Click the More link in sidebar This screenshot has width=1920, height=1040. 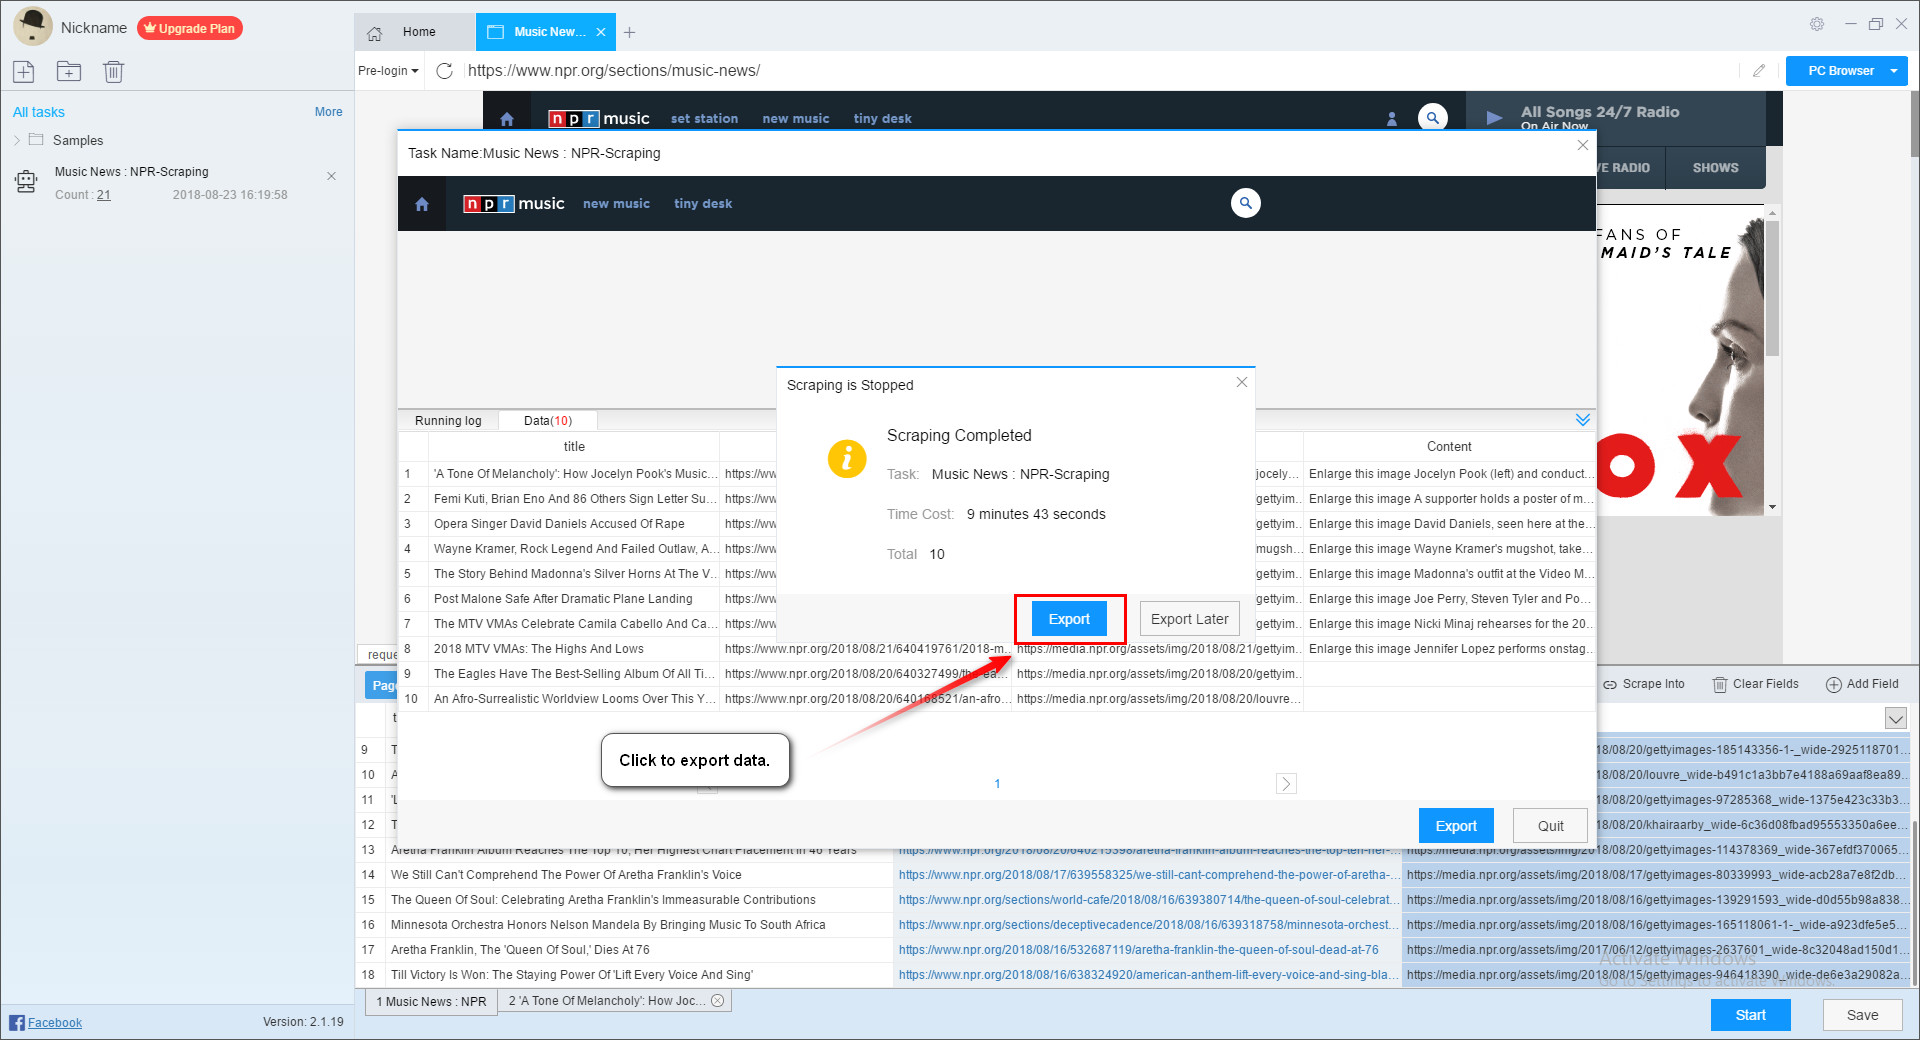(x=328, y=112)
